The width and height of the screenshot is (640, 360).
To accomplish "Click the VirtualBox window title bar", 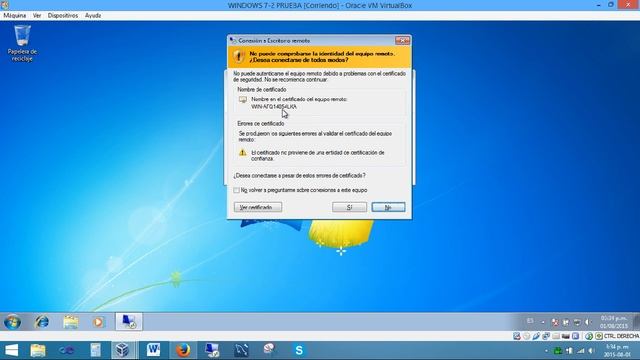I will [320, 5].
